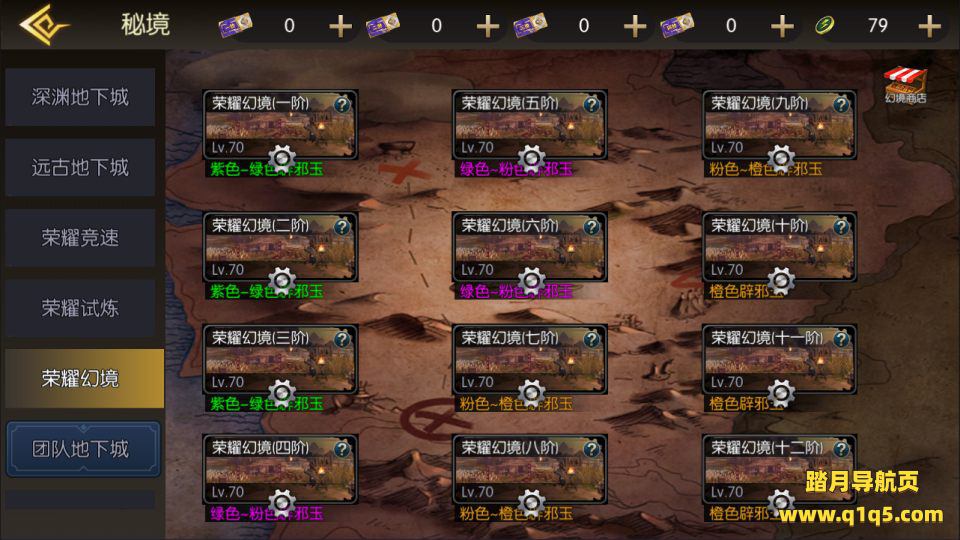Select the 远古地下城 menu entry
The image size is (960, 540).
point(80,168)
